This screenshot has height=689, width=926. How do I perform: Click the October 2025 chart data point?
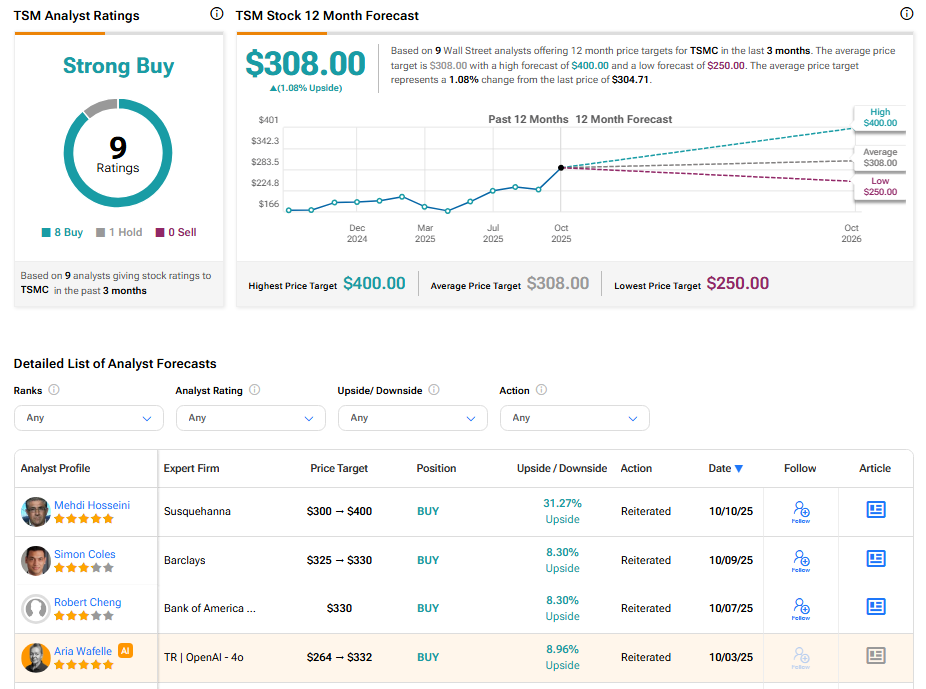point(561,168)
